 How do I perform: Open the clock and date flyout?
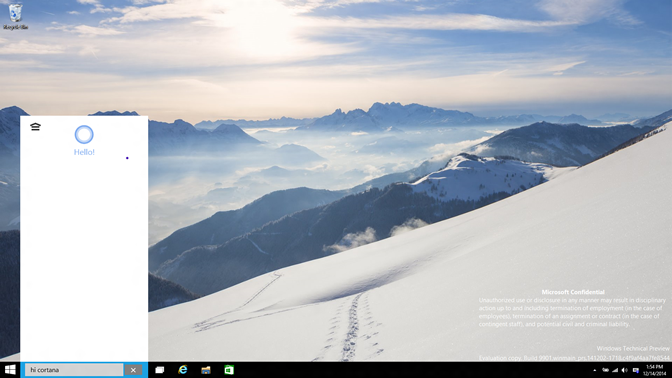pos(654,370)
